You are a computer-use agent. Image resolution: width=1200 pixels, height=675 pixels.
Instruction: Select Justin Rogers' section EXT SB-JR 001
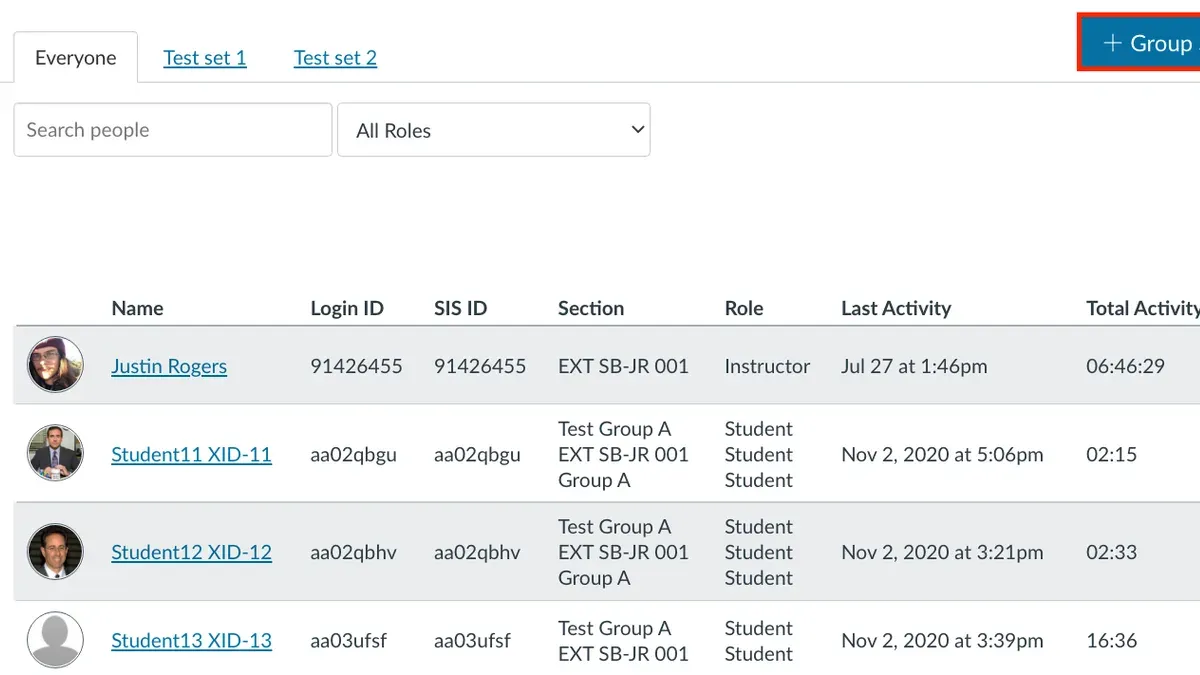tap(623, 366)
